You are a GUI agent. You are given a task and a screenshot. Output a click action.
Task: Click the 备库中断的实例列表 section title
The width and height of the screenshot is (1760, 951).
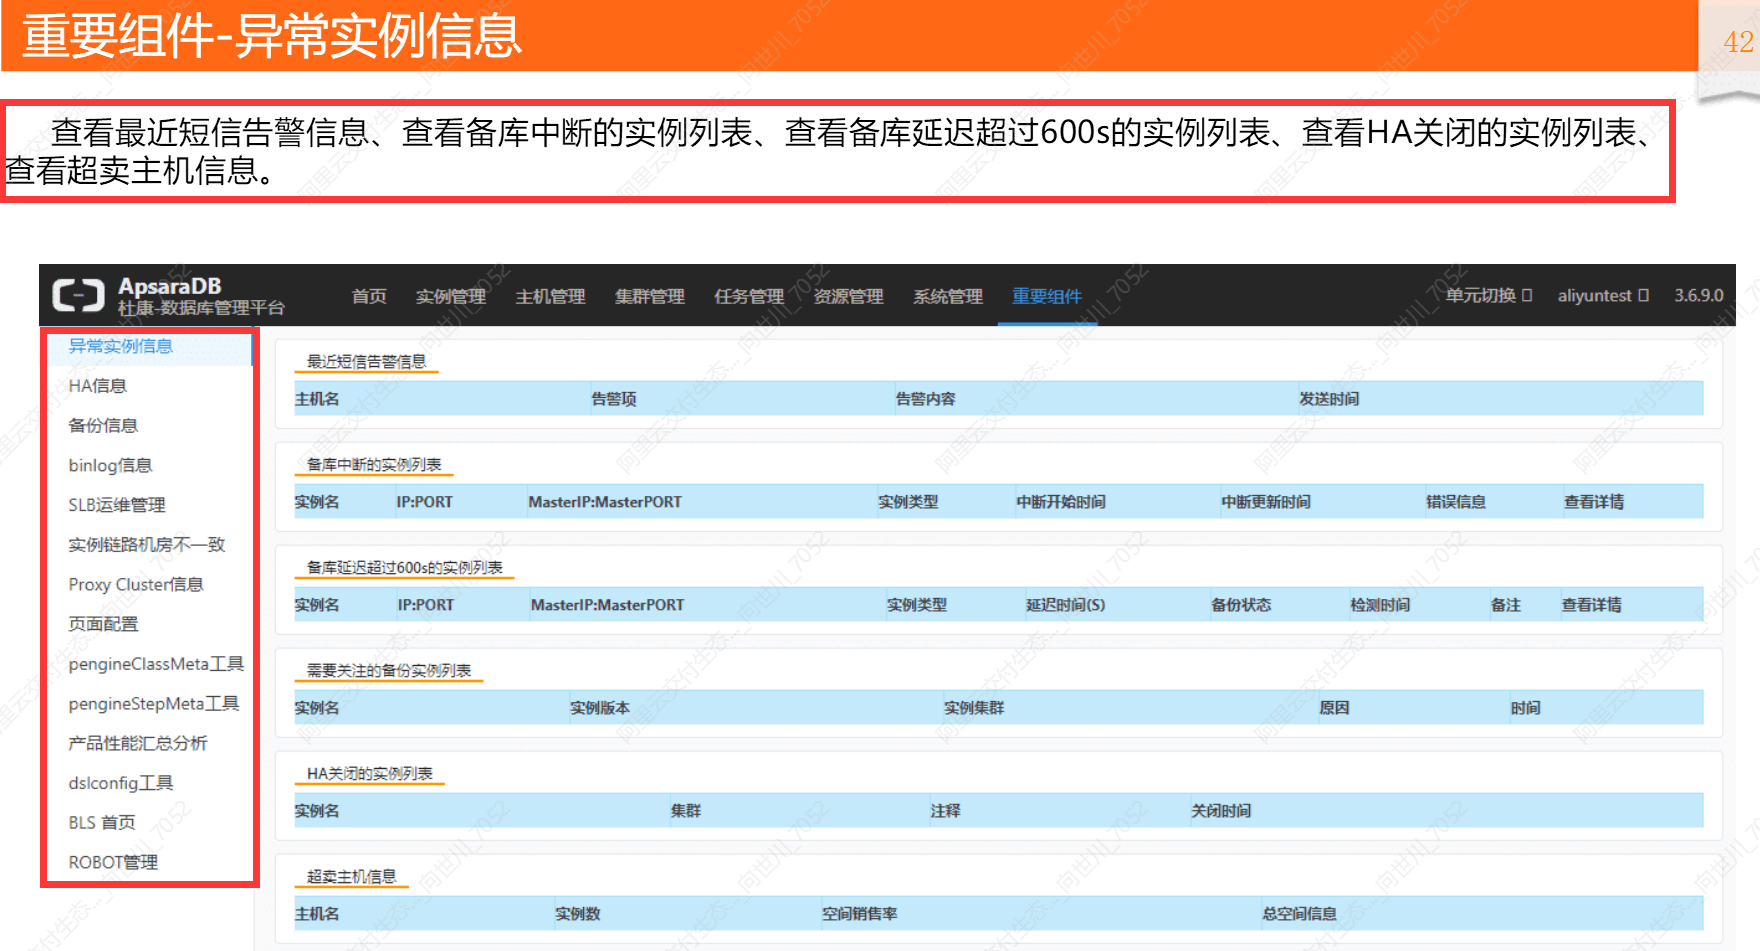click(x=374, y=465)
